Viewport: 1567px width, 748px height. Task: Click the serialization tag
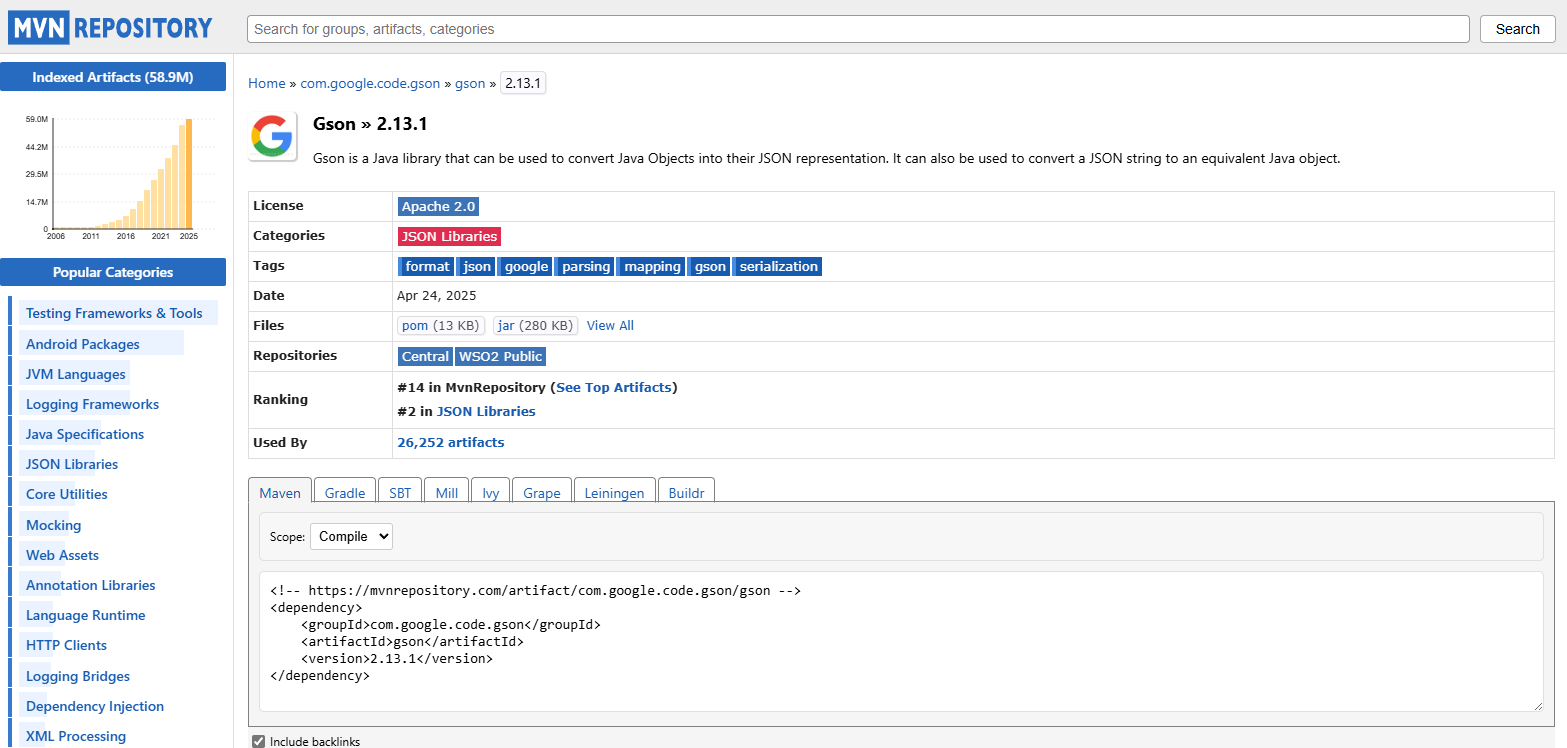click(x=777, y=266)
